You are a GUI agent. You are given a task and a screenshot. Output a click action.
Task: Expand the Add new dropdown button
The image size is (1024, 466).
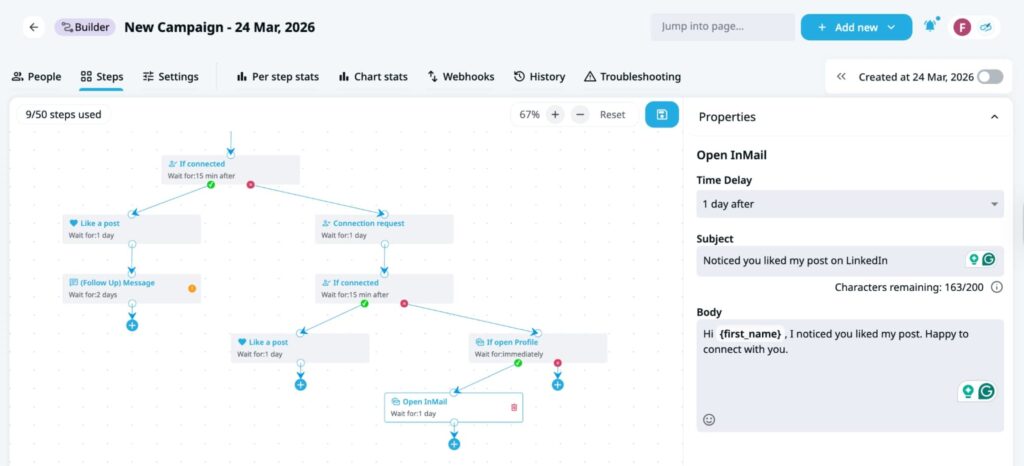856,27
